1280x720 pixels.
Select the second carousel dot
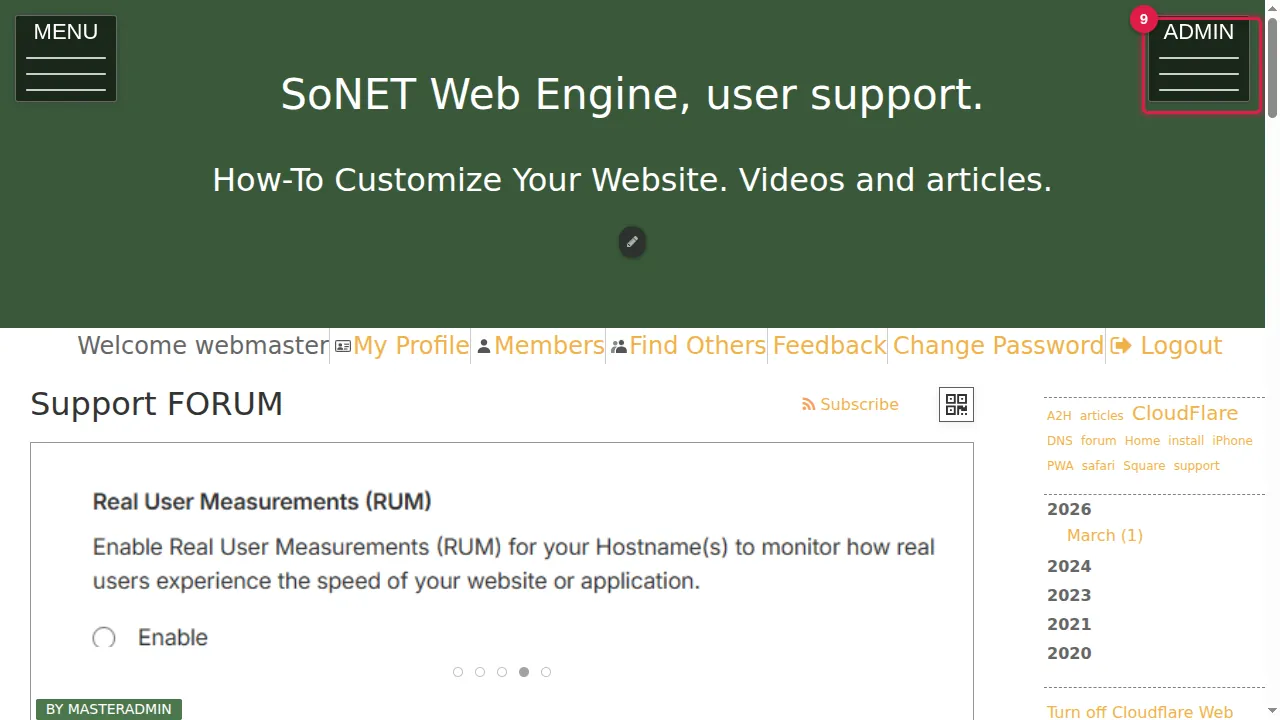coord(480,672)
